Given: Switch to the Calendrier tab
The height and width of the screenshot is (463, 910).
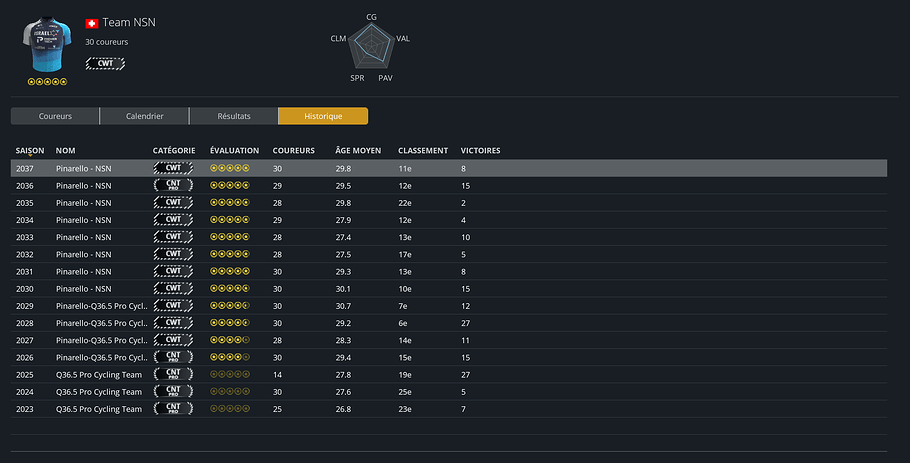Looking at the screenshot, I should [145, 116].
